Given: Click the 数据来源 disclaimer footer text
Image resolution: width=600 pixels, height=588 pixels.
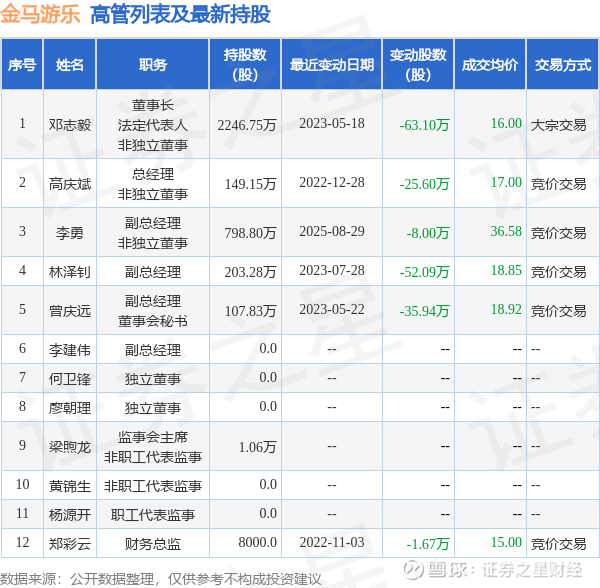Looking at the screenshot, I should 161,579.
